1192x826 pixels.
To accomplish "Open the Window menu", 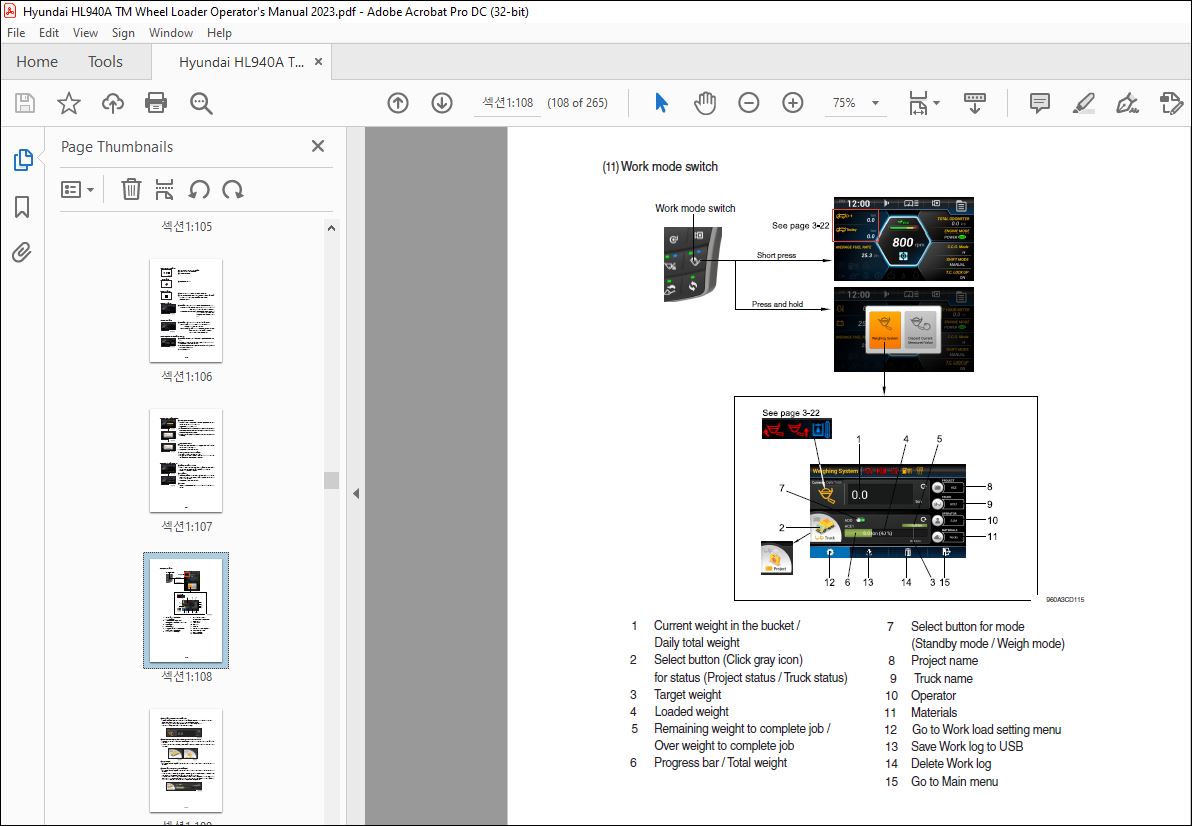I will [x=170, y=33].
